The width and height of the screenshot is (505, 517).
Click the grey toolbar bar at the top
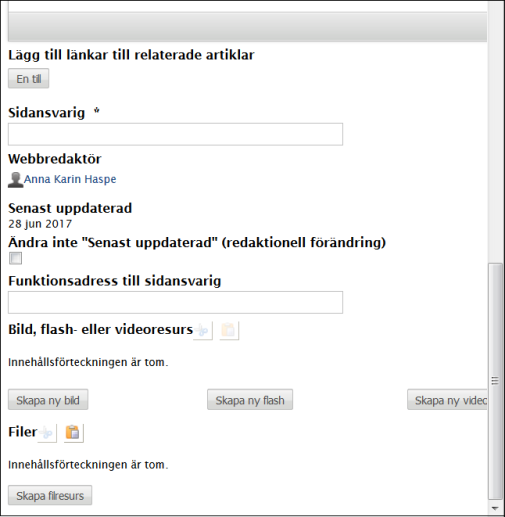[x=247, y=27]
